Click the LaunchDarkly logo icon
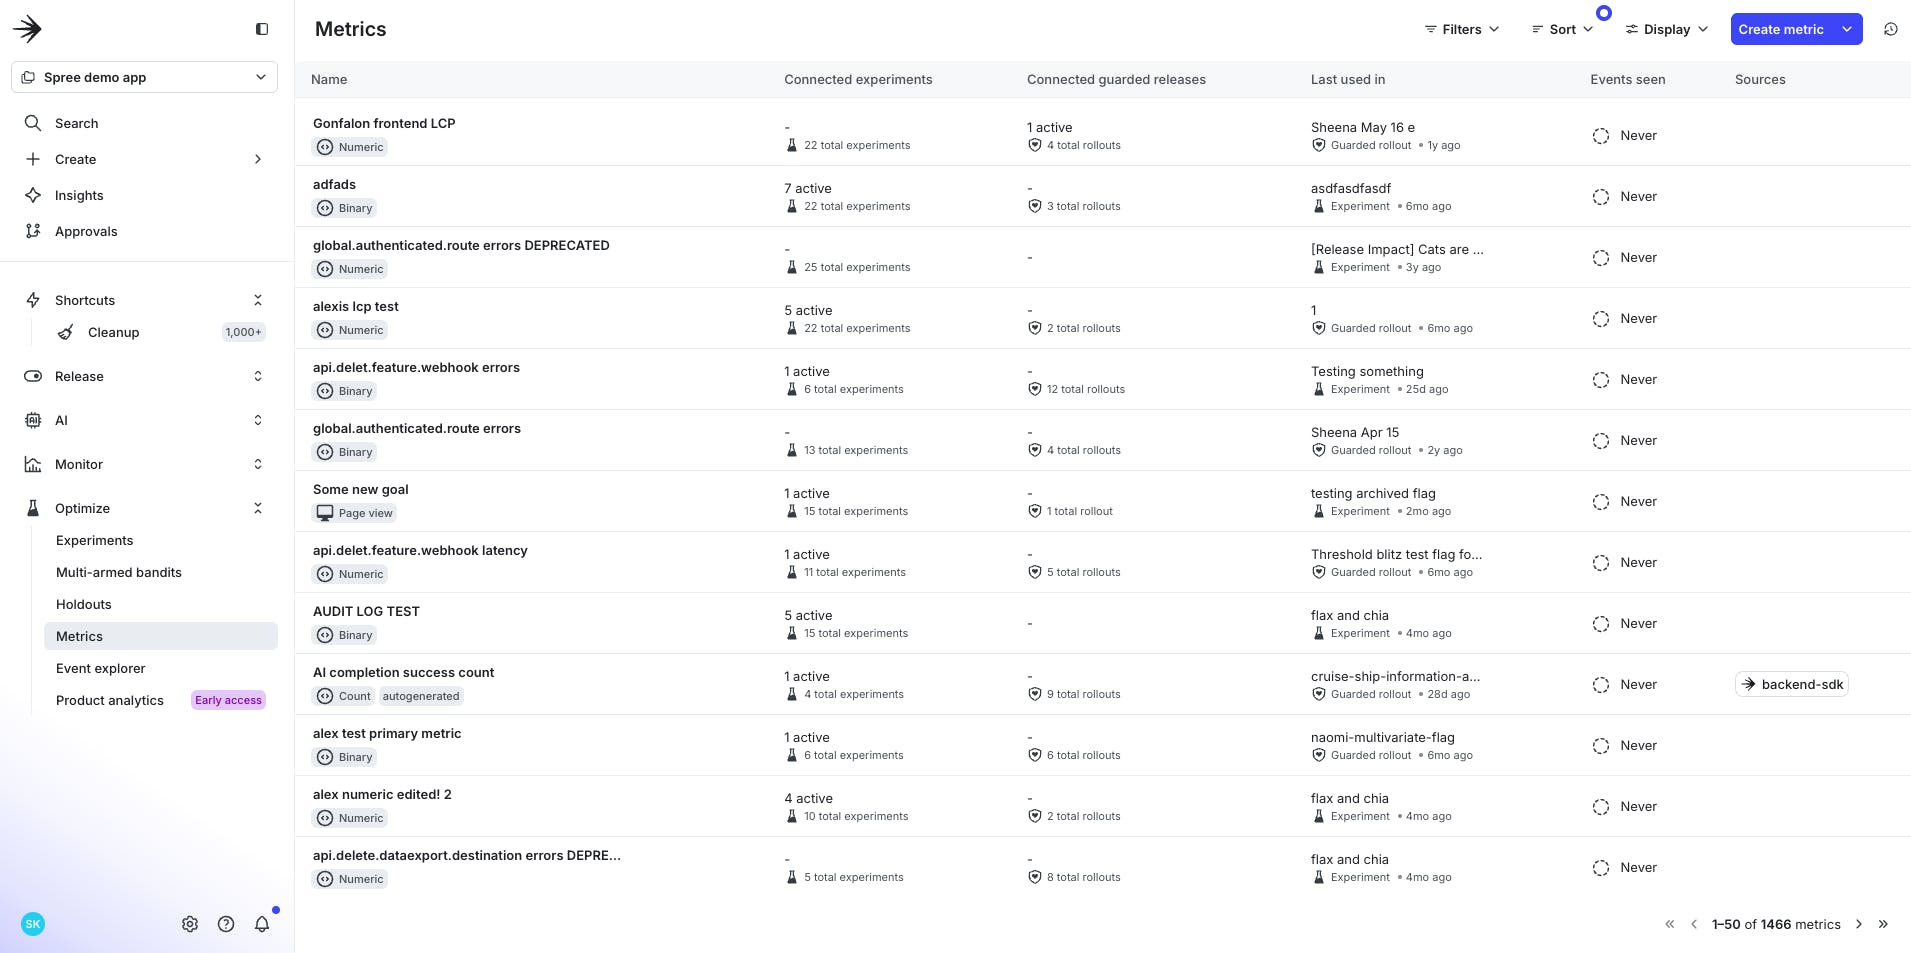This screenshot has width=1911, height=953. (28, 29)
